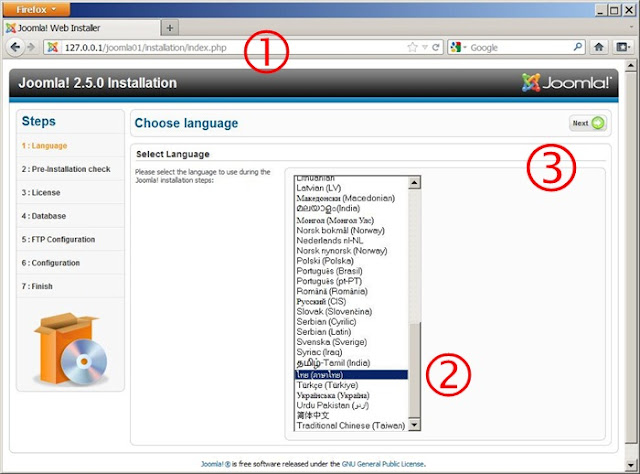Reload the page with the refresh icon
This screenshot has width=640, height=474.
pos(436,47)
